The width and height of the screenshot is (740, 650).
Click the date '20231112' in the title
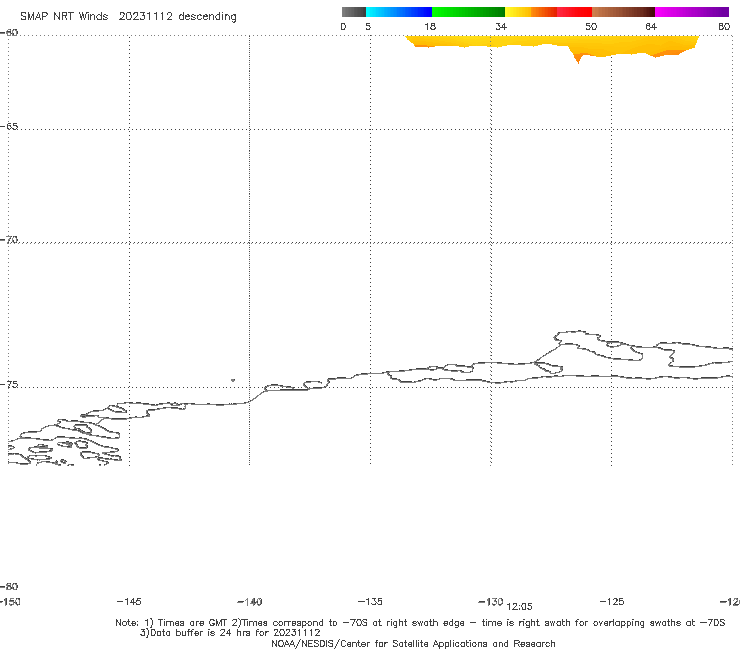[x=145, y=16]
